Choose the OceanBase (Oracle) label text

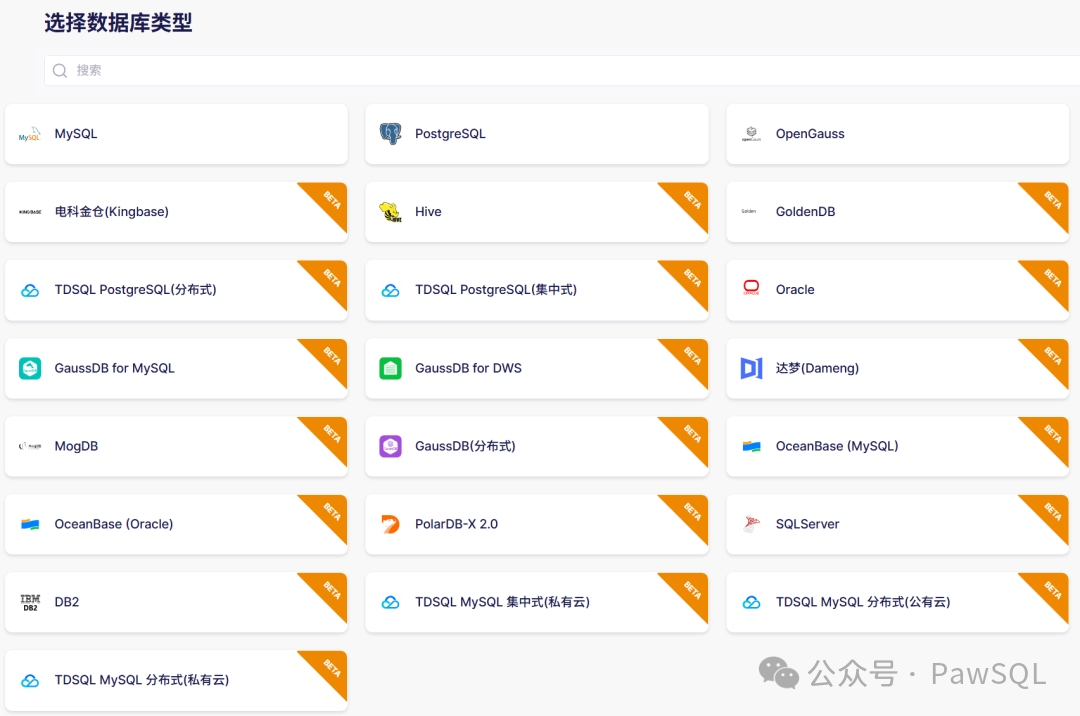click(x=114, y=524)
